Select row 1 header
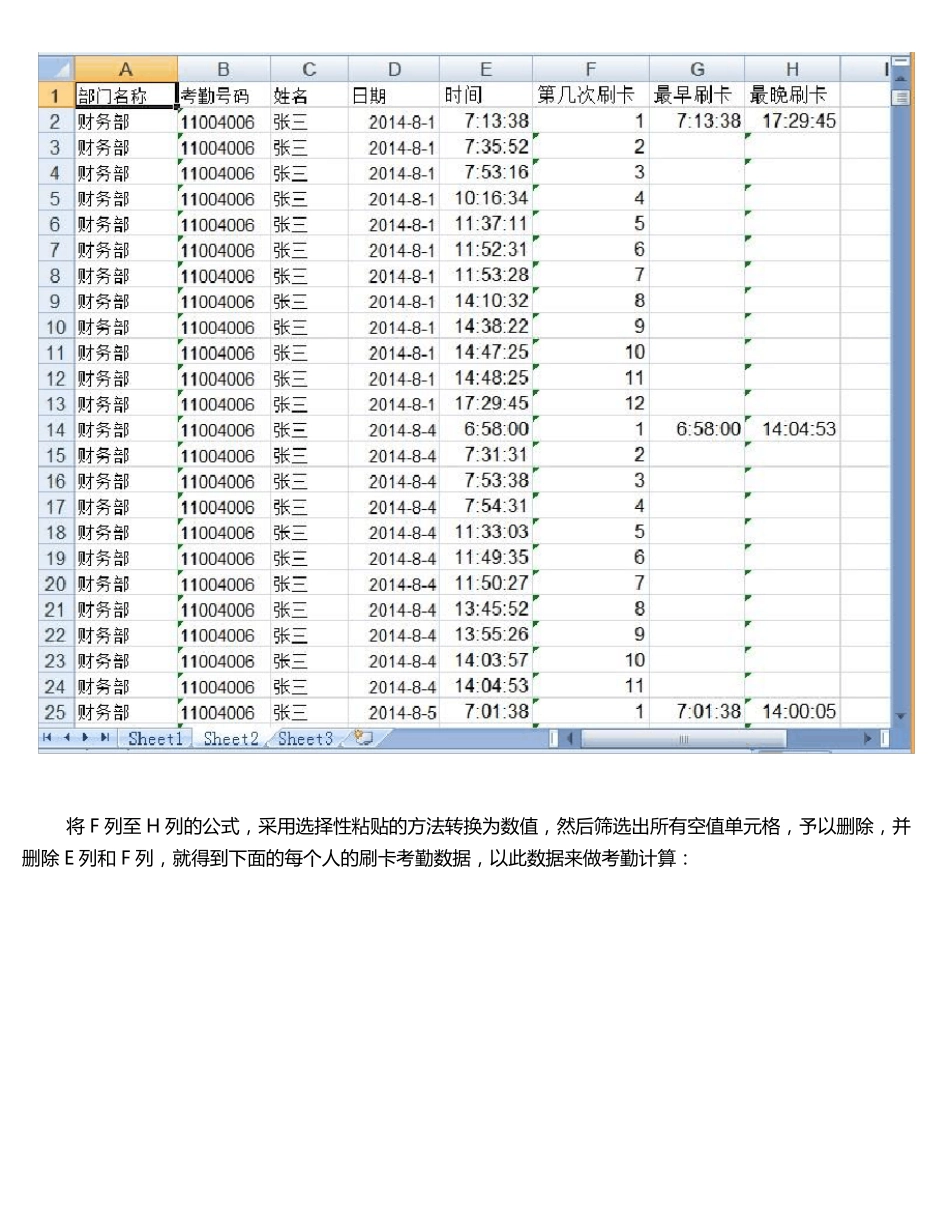 click(56, 96)
